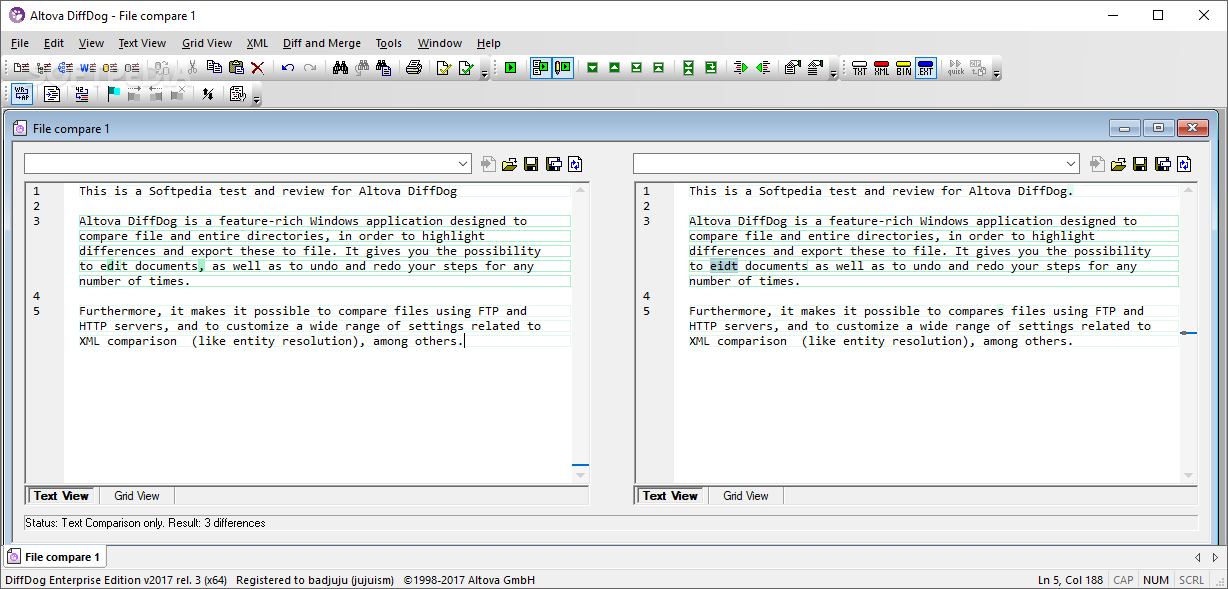Click the Replace binoculars icon
The width and height of the screenshot is (1228, 589).
pyautogui.click(x=384, y=67)
